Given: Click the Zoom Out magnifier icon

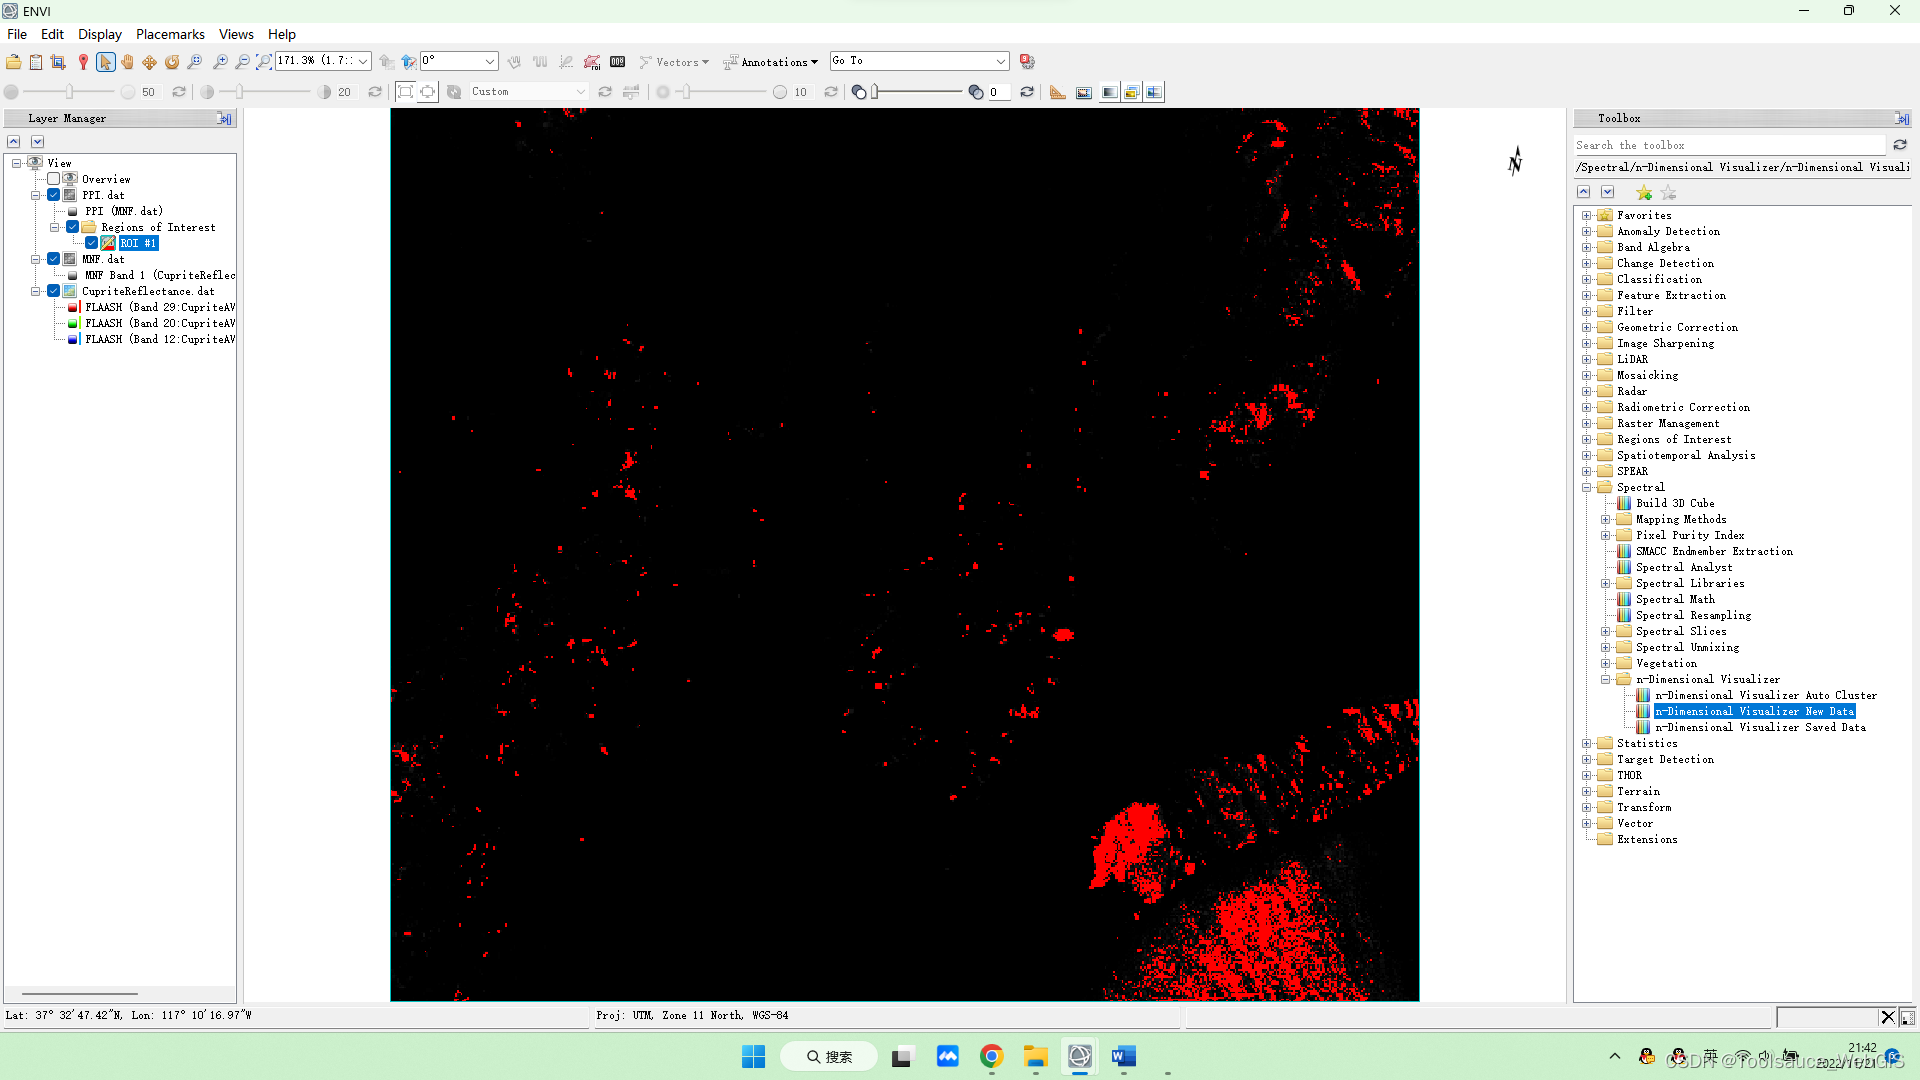Looking at the screenshot, I should click(x=242, y=62).
